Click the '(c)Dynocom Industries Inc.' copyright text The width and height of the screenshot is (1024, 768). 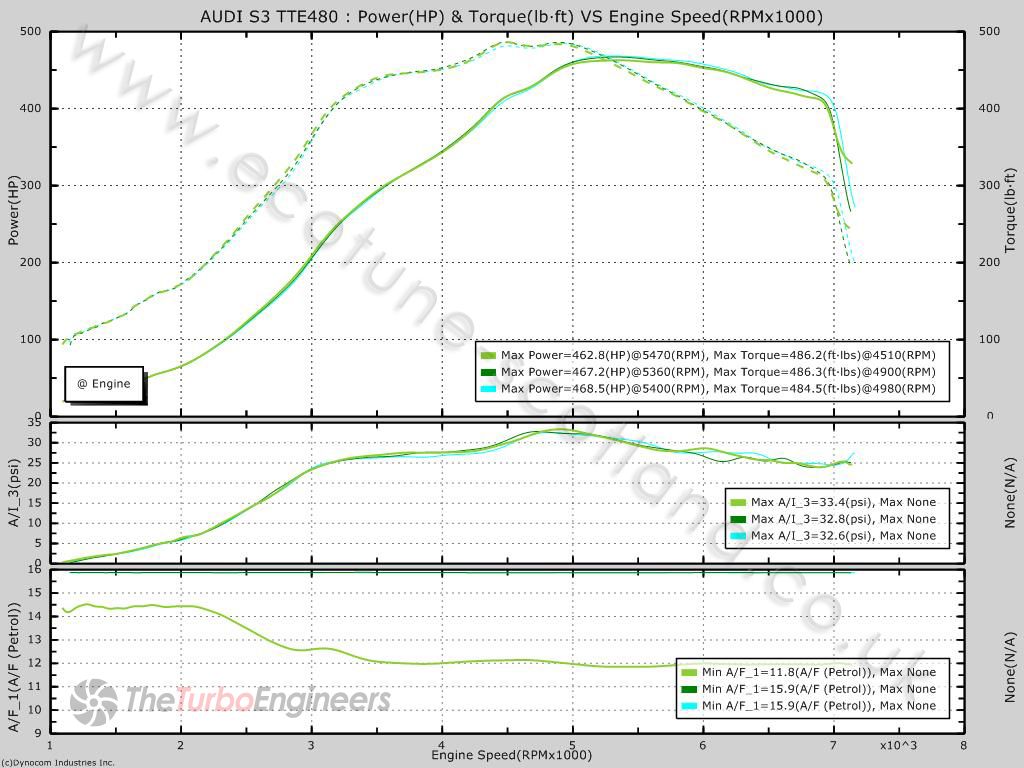point(58,762)
